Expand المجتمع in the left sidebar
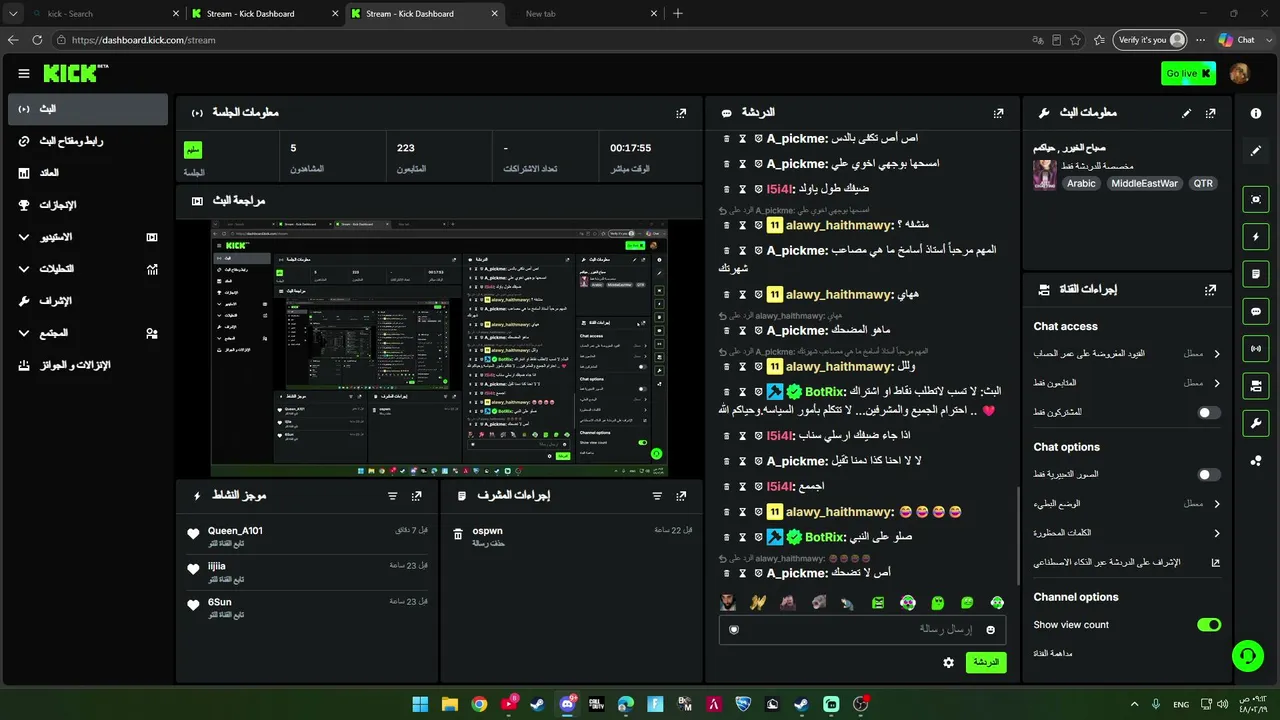 click(88, 333)
